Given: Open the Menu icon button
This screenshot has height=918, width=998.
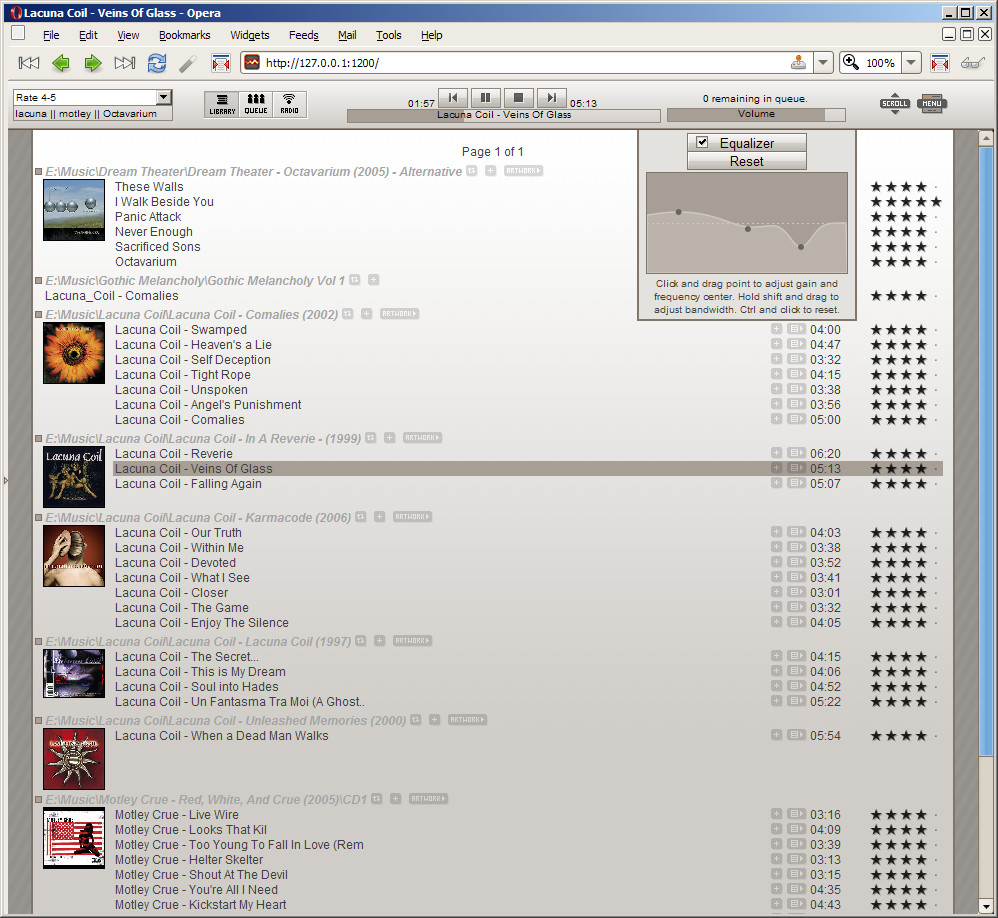Looking at the screenshot, I should point(932,103).
